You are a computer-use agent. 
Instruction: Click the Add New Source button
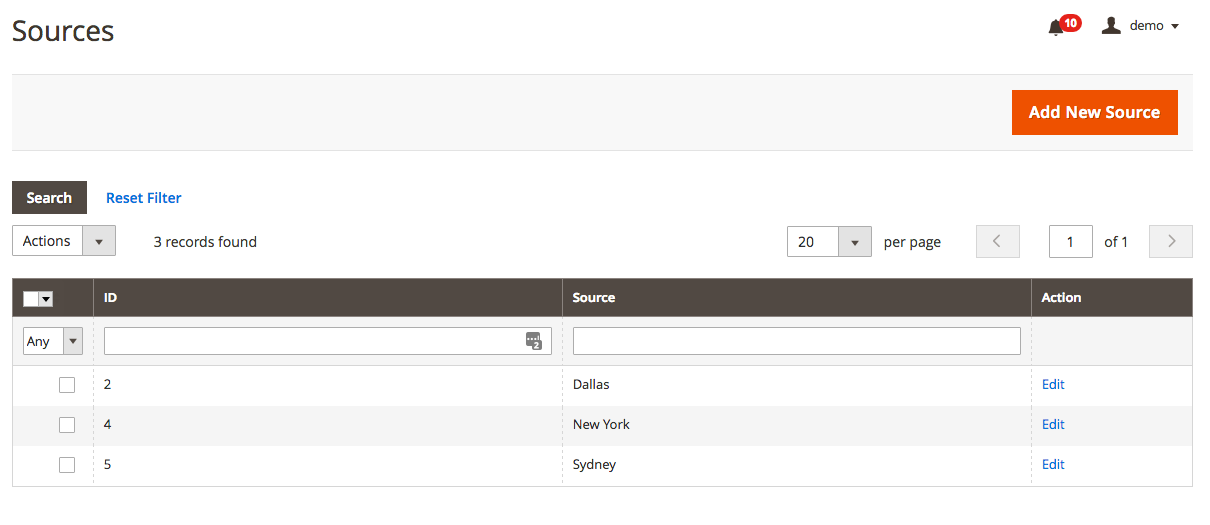tap(1094, 112)
